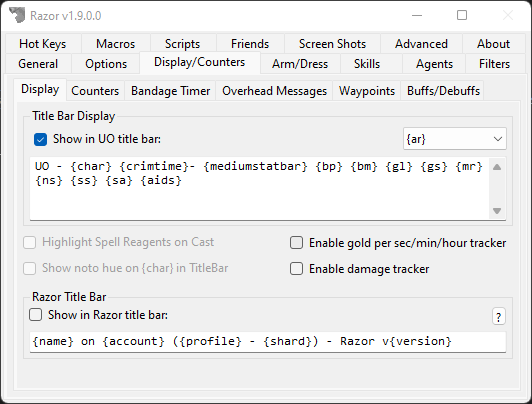Select the General tab

click(x=38, y=64)
